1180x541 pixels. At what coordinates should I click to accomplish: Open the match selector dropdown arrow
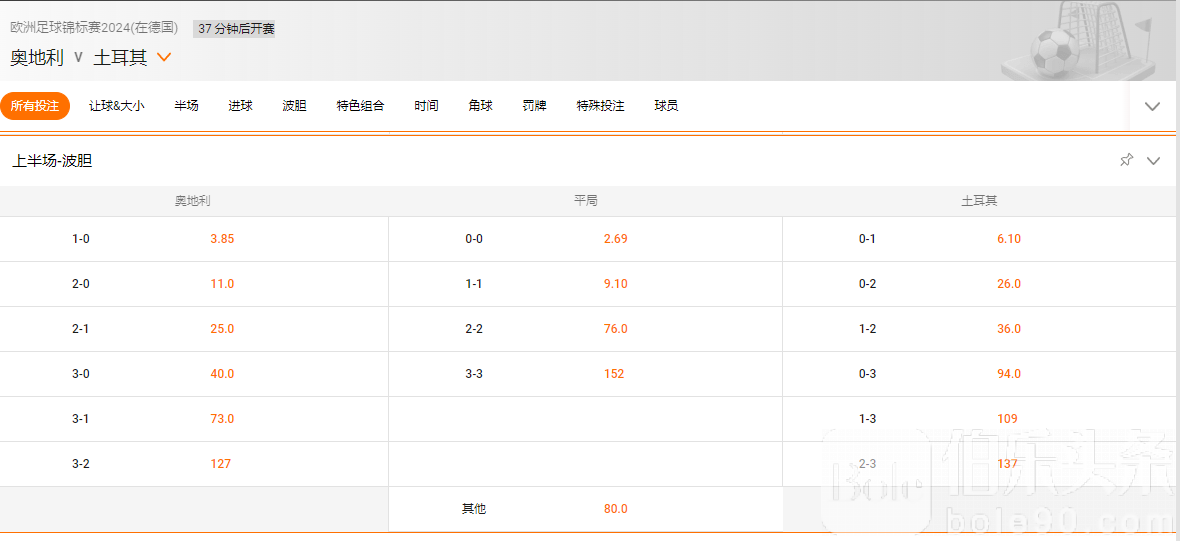[x=165, y=57]
